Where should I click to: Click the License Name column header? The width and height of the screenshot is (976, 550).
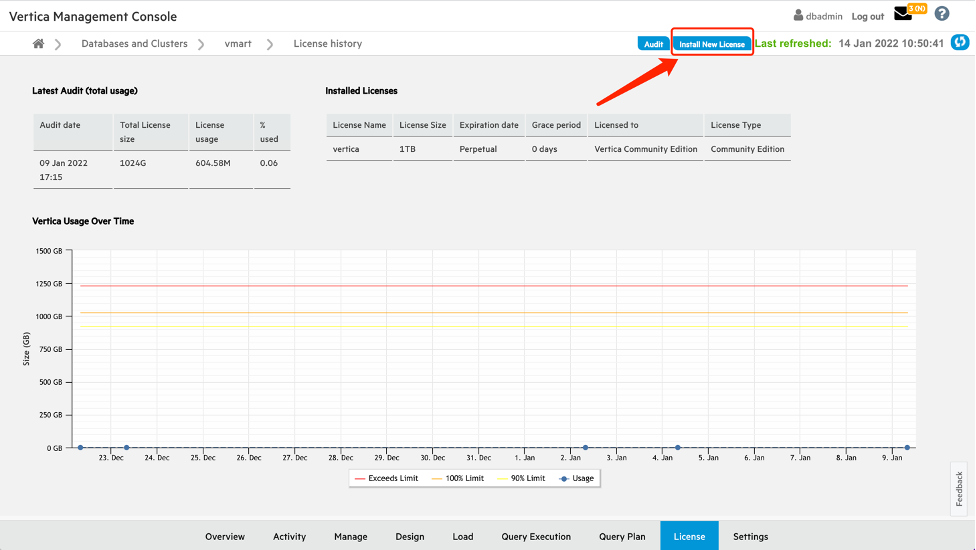click(359, 125)
